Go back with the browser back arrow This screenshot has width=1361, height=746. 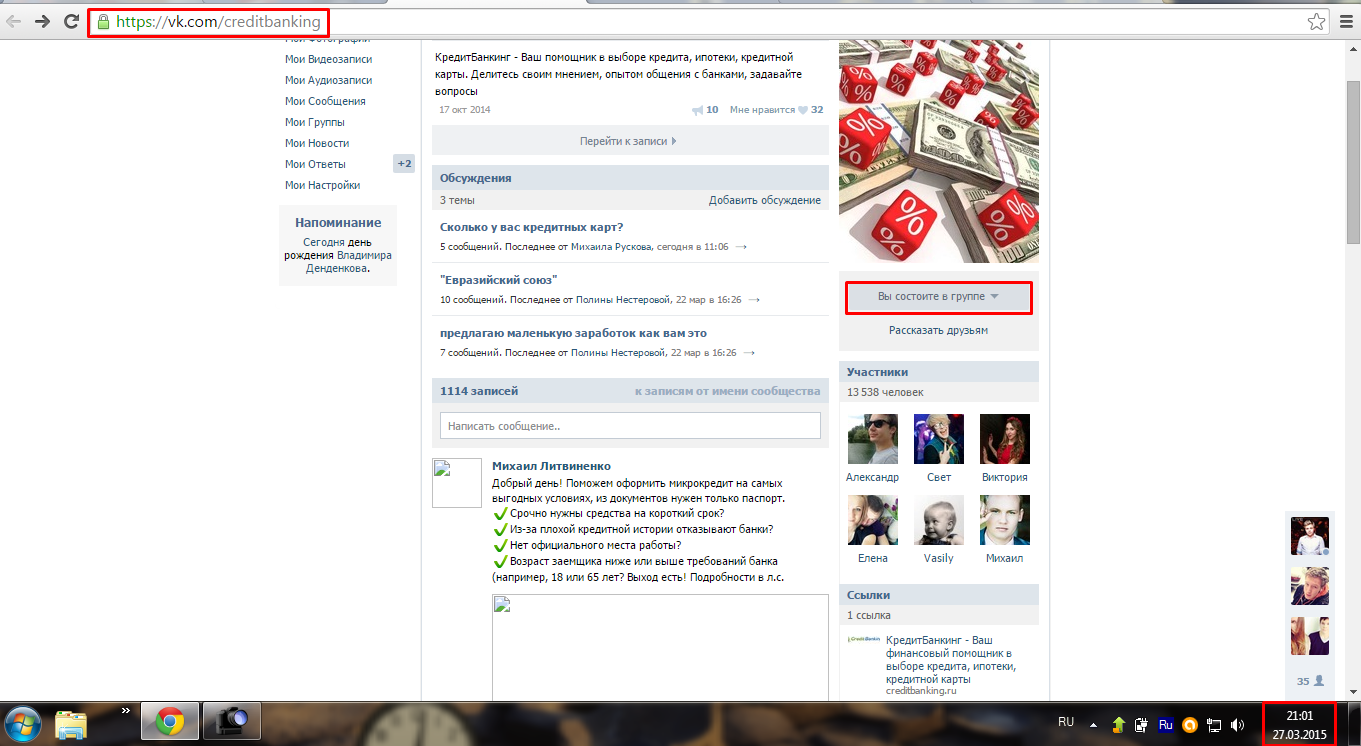coord(14,21)
